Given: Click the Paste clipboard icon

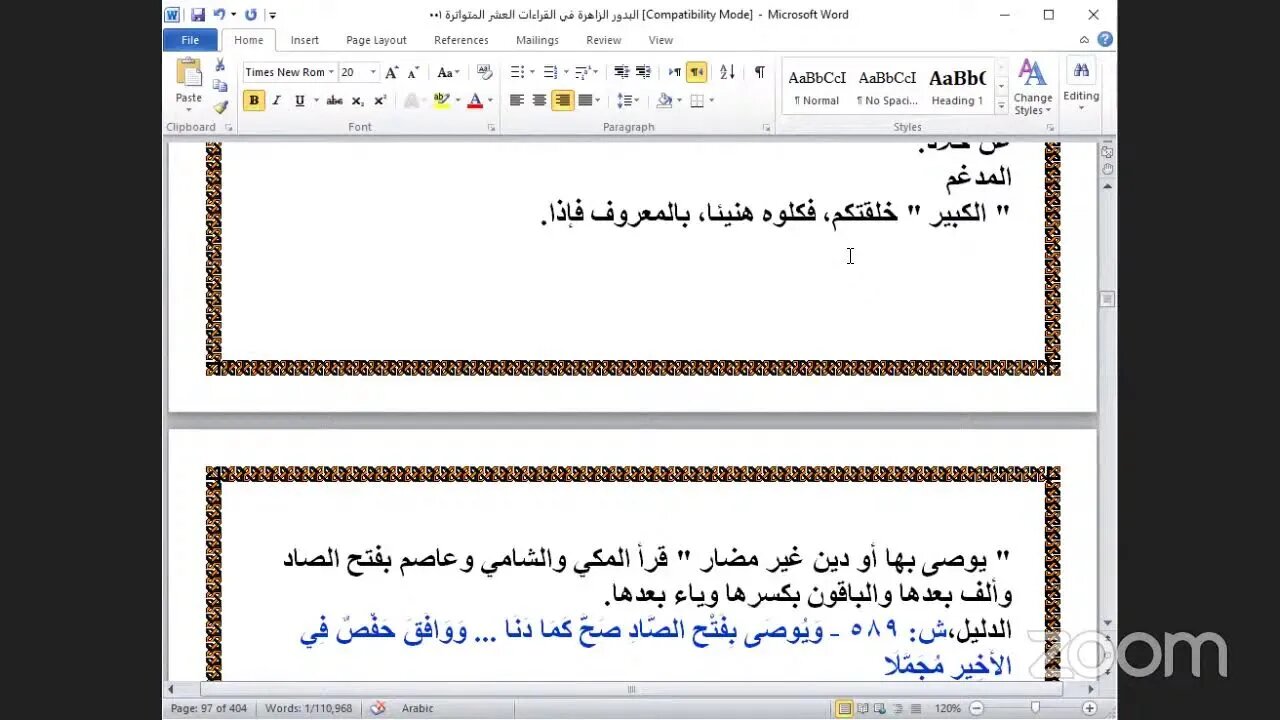Looking at the screenshot, I should coord(189,73).
